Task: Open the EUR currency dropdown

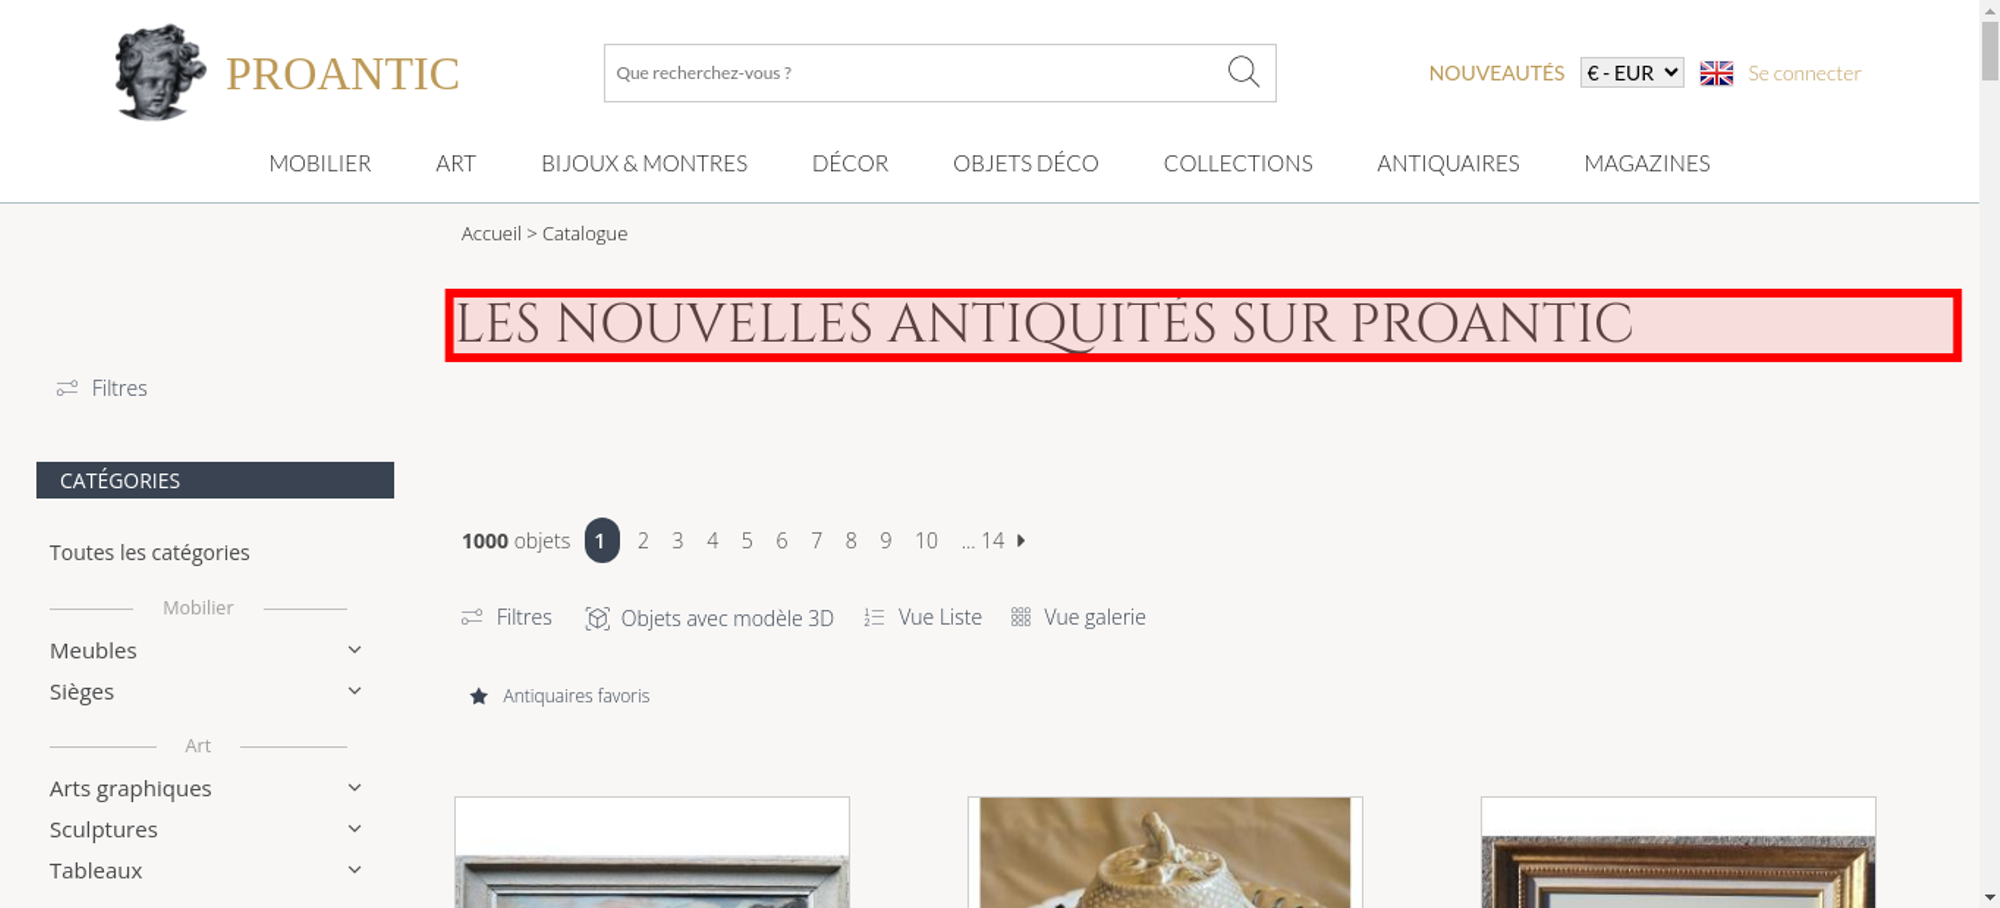Action: click(x=1632, y=73)
